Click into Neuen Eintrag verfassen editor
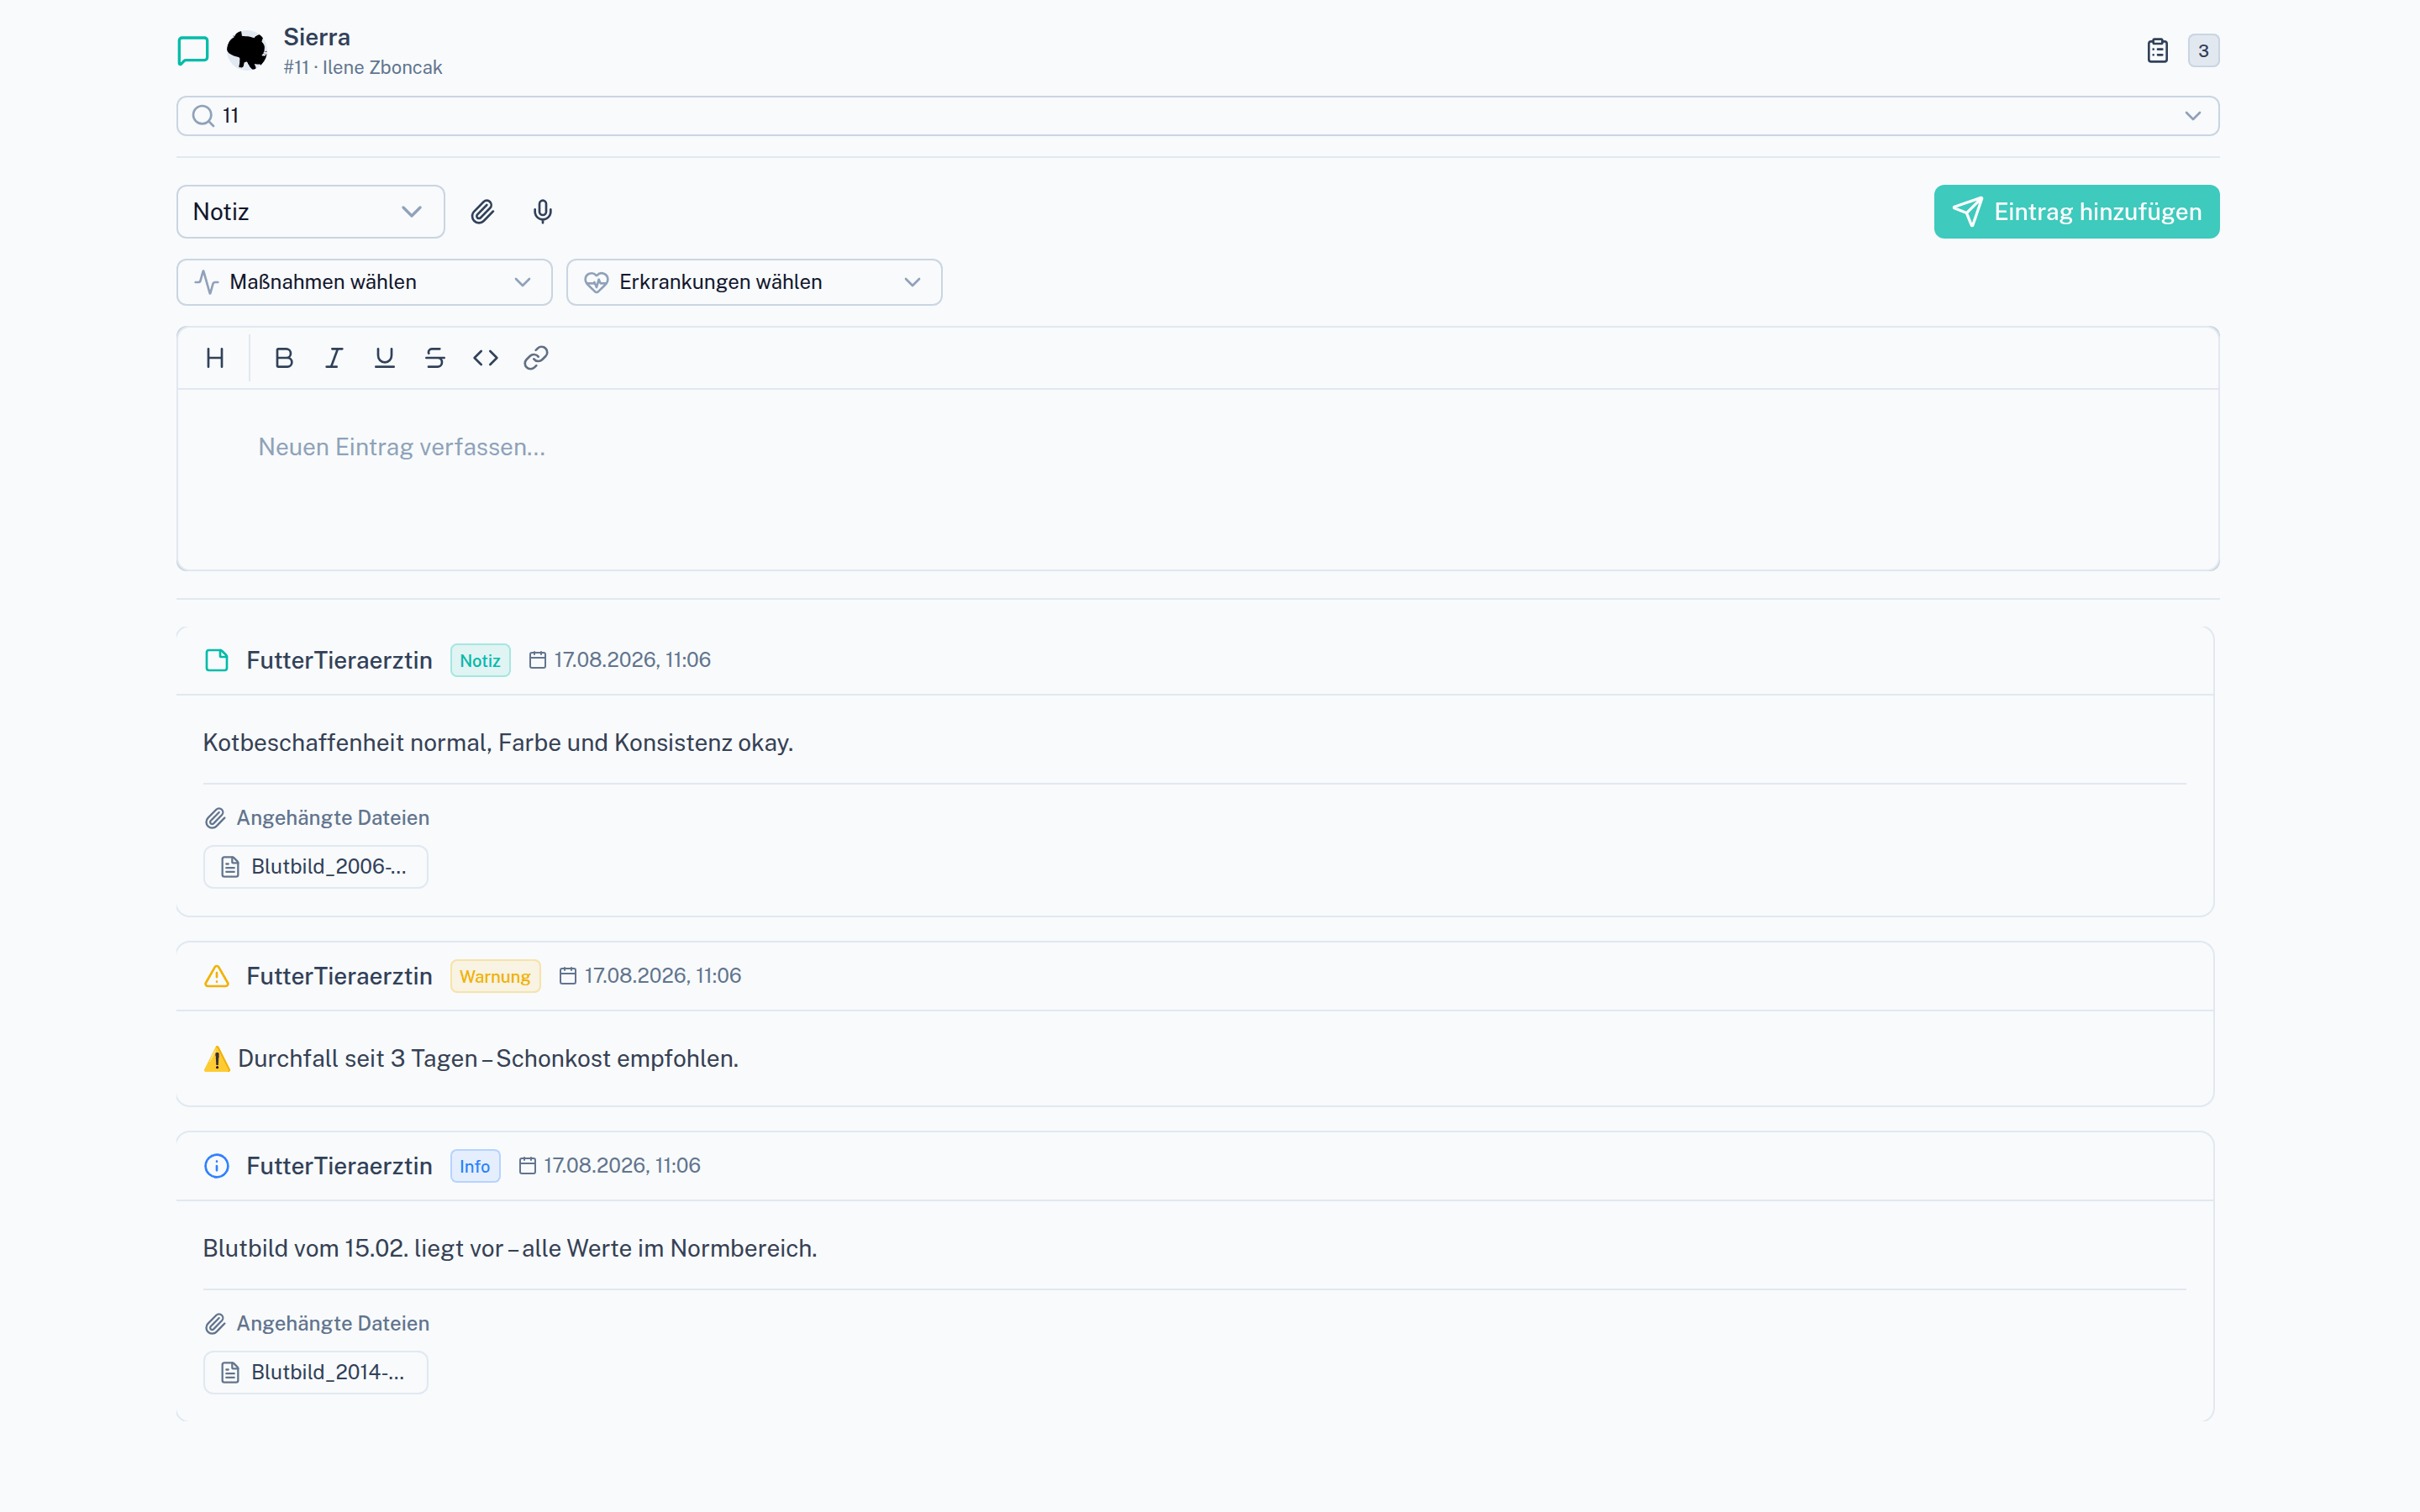This screenshot has height=1512, width=2420. point(1197,479)
